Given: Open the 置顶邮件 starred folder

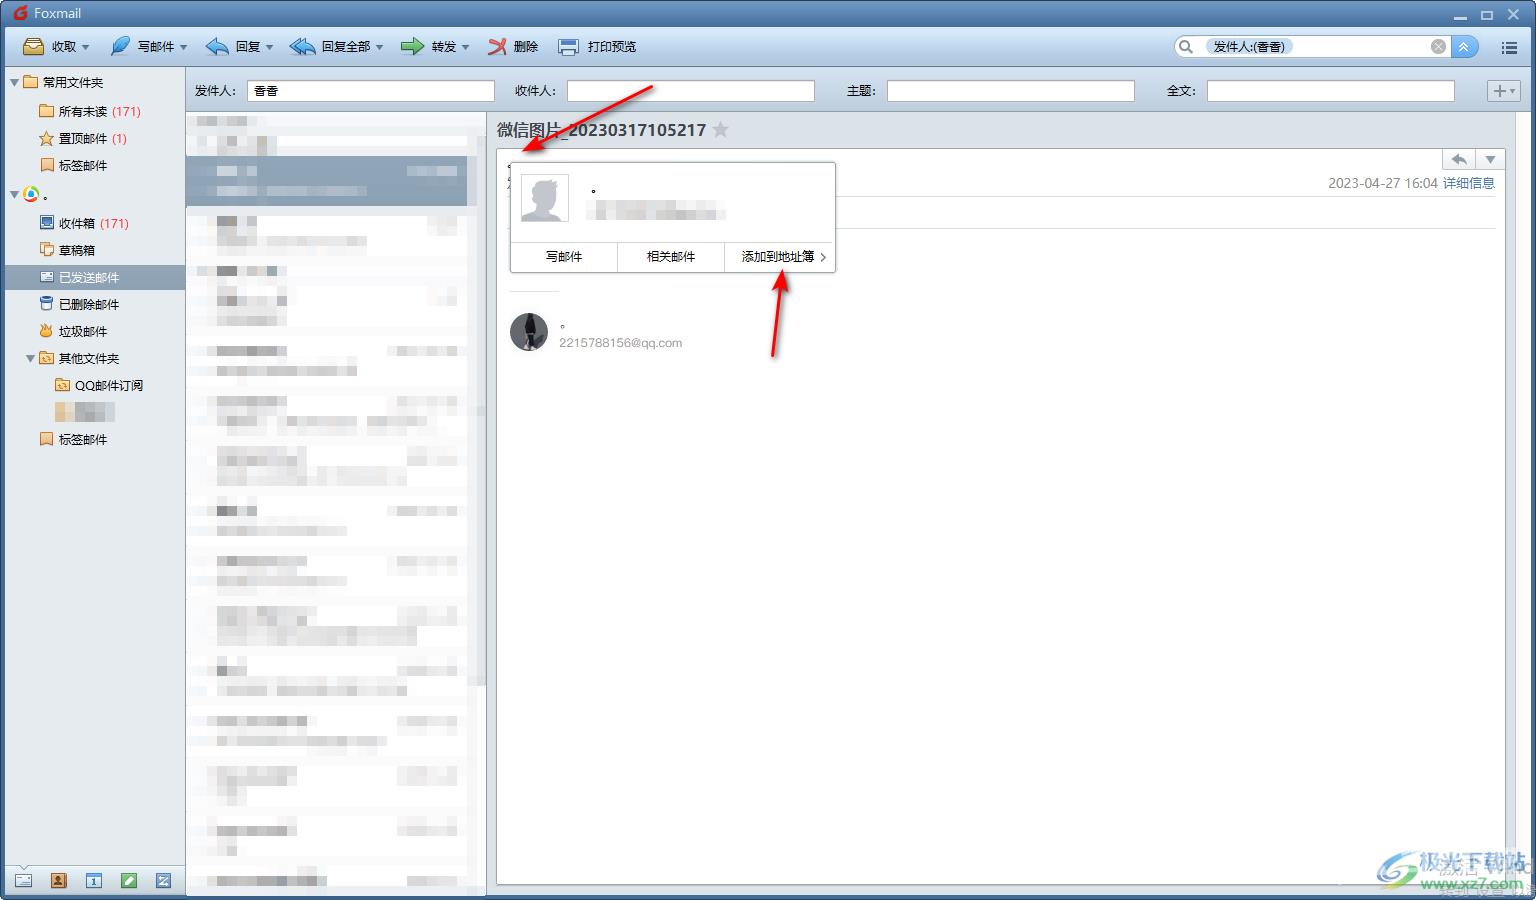Looking at the screenshot, I should (x=95, y=138).
